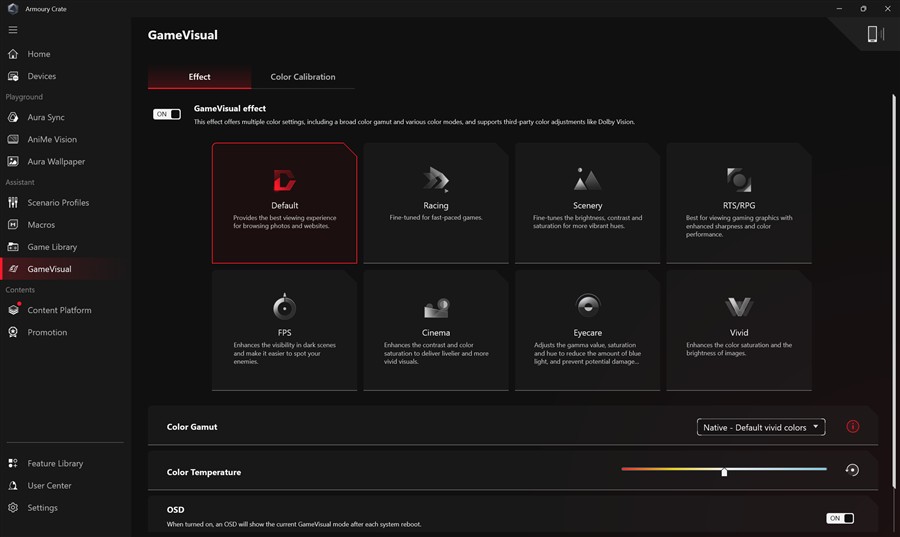
Task: Select the Default effect card
Action: click(284, 203)
